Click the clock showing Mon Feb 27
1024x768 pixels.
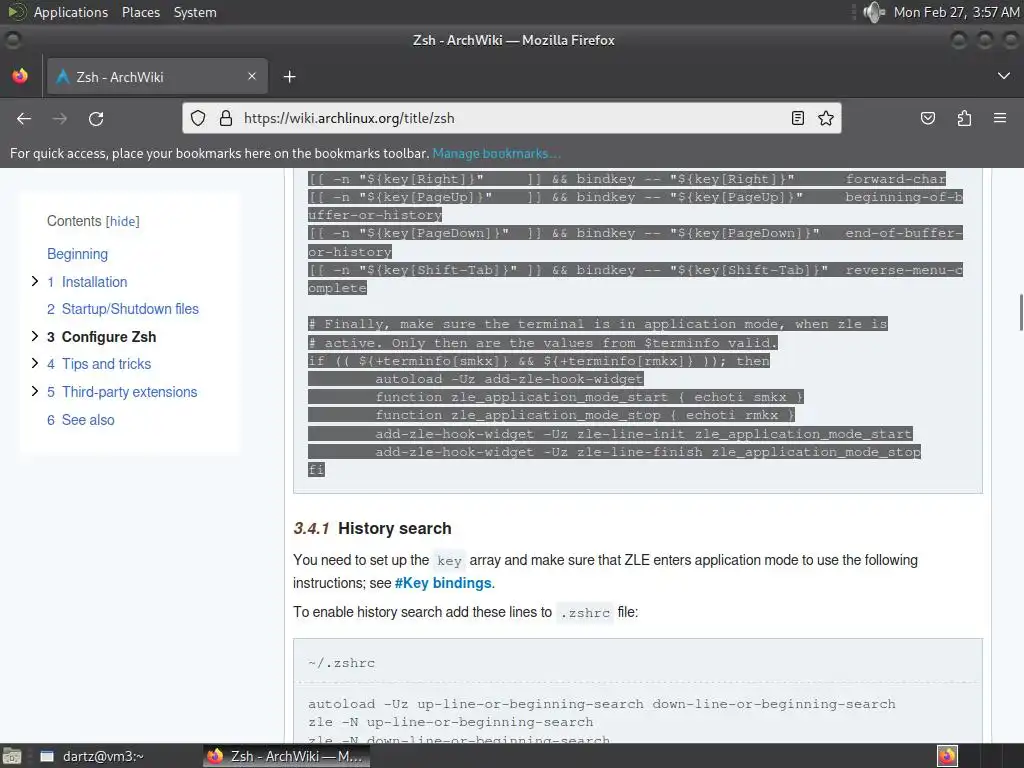click(x=956, y=12)
